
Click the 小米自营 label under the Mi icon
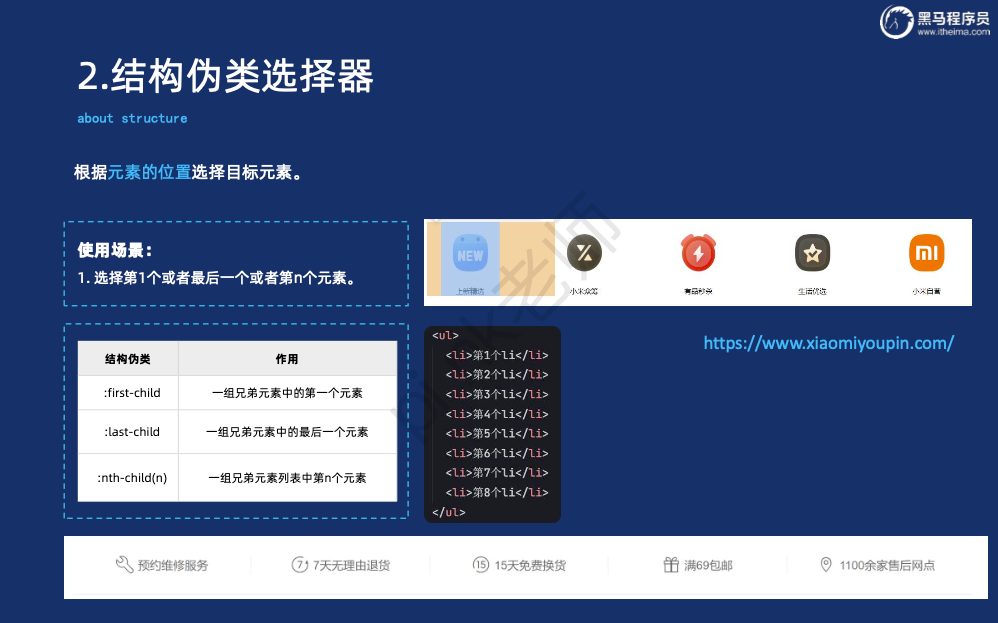pyautogui.click(x=926, y=291)
